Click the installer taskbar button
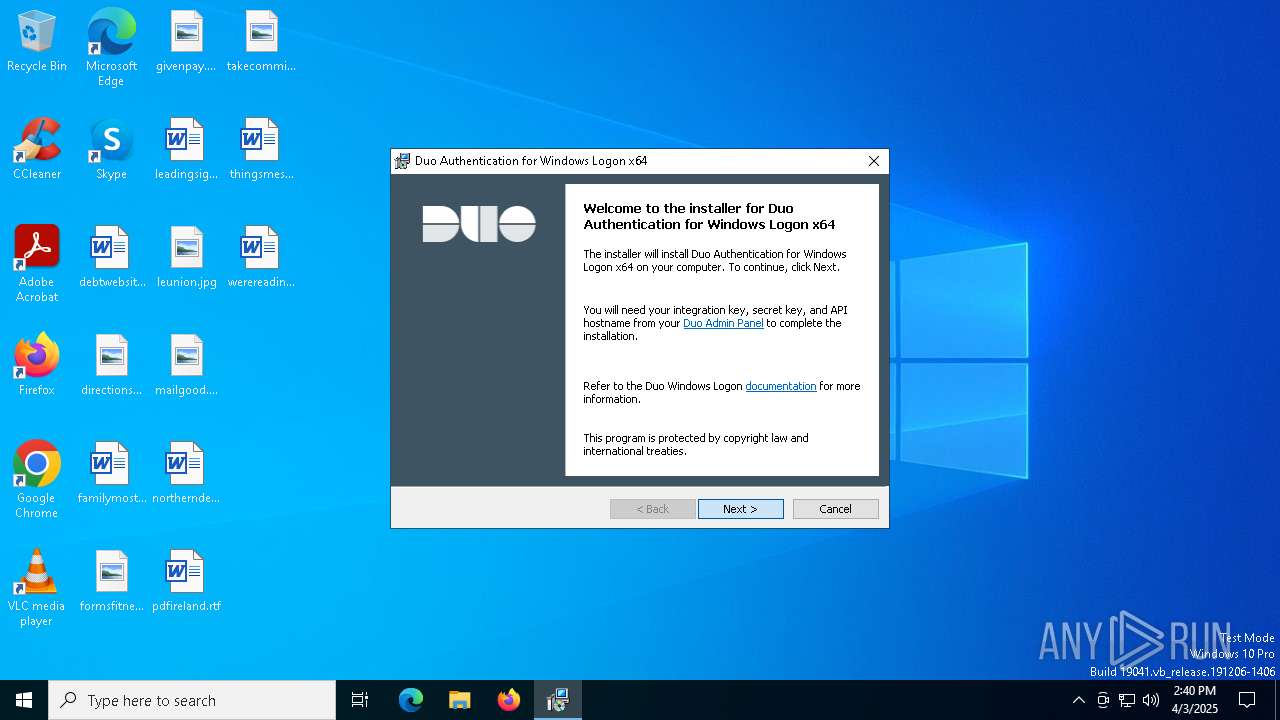This screenshot has width=1280, height=720. click(x=558, y=700)
